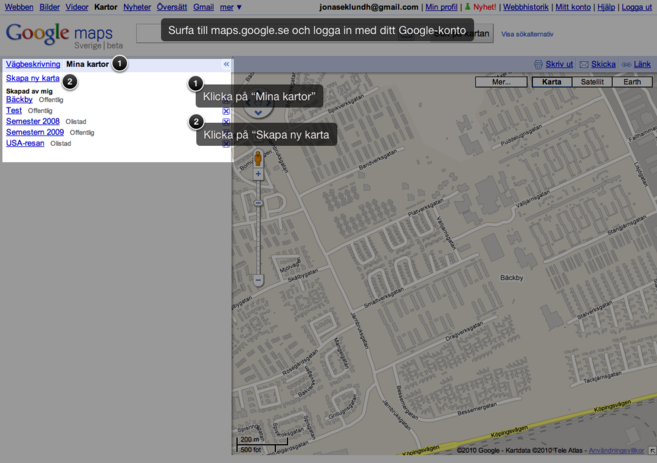Screen dimensions: 657x463
Task: Open the Bäckby map link
Action: pos(19,100)
